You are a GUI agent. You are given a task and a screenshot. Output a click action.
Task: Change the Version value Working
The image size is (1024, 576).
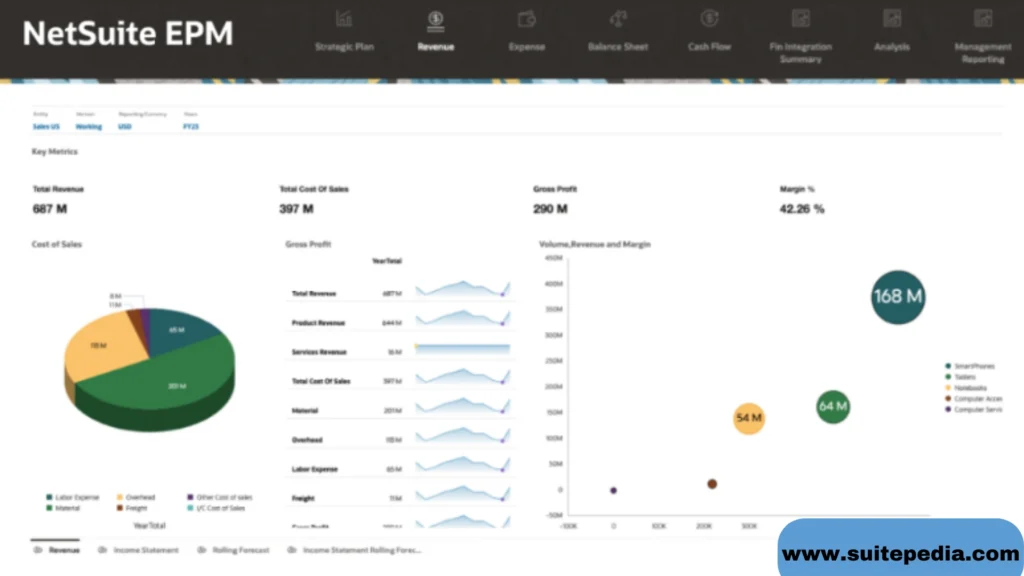(89, 127)
